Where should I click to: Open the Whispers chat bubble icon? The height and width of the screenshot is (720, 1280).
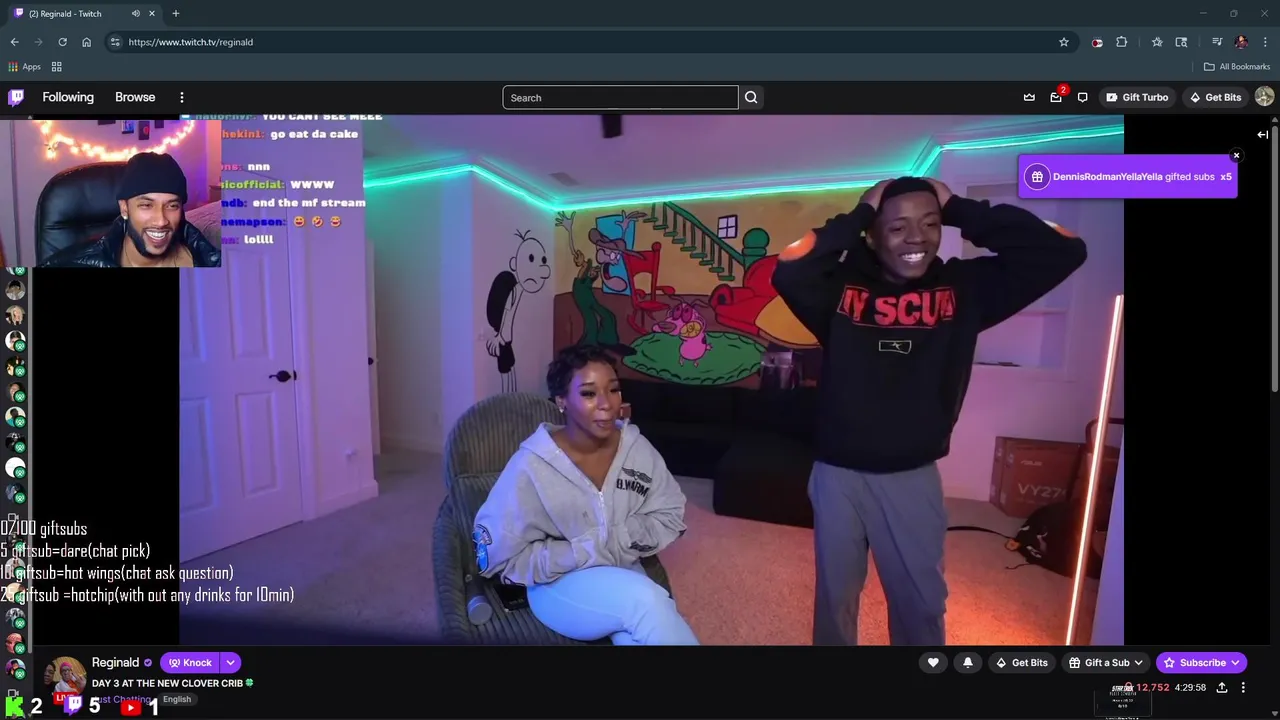tap(1082, 97)
